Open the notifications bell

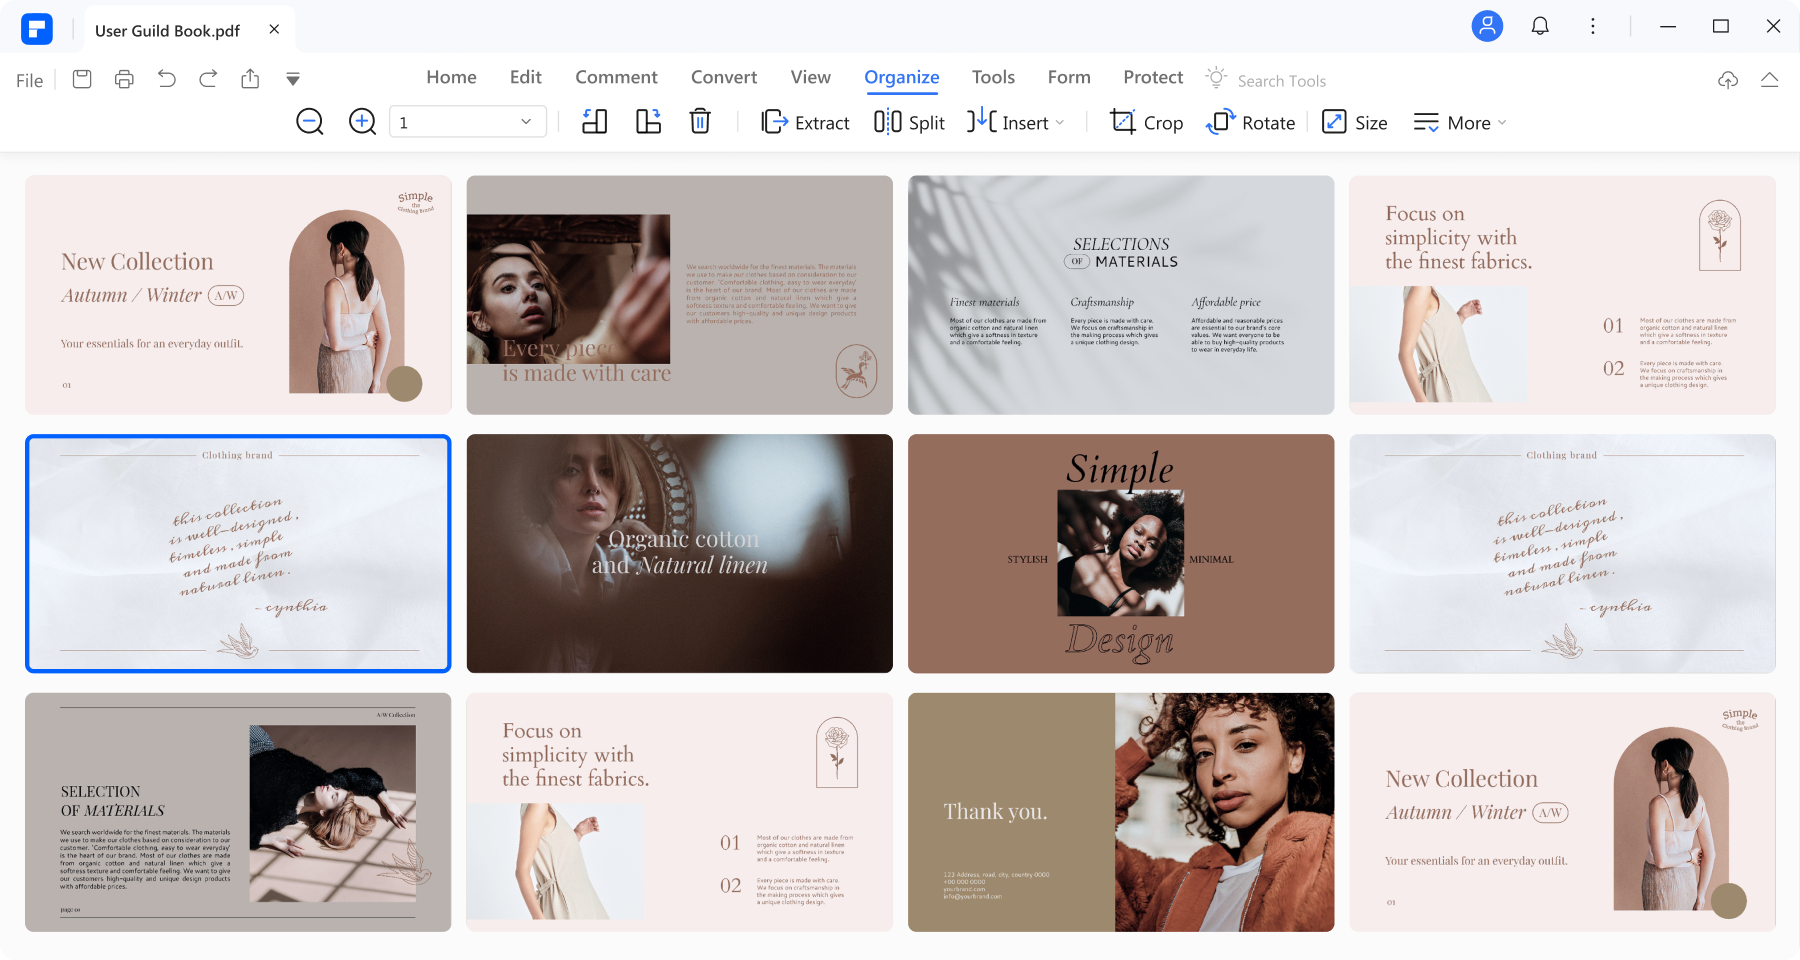tap(1540, 26)
